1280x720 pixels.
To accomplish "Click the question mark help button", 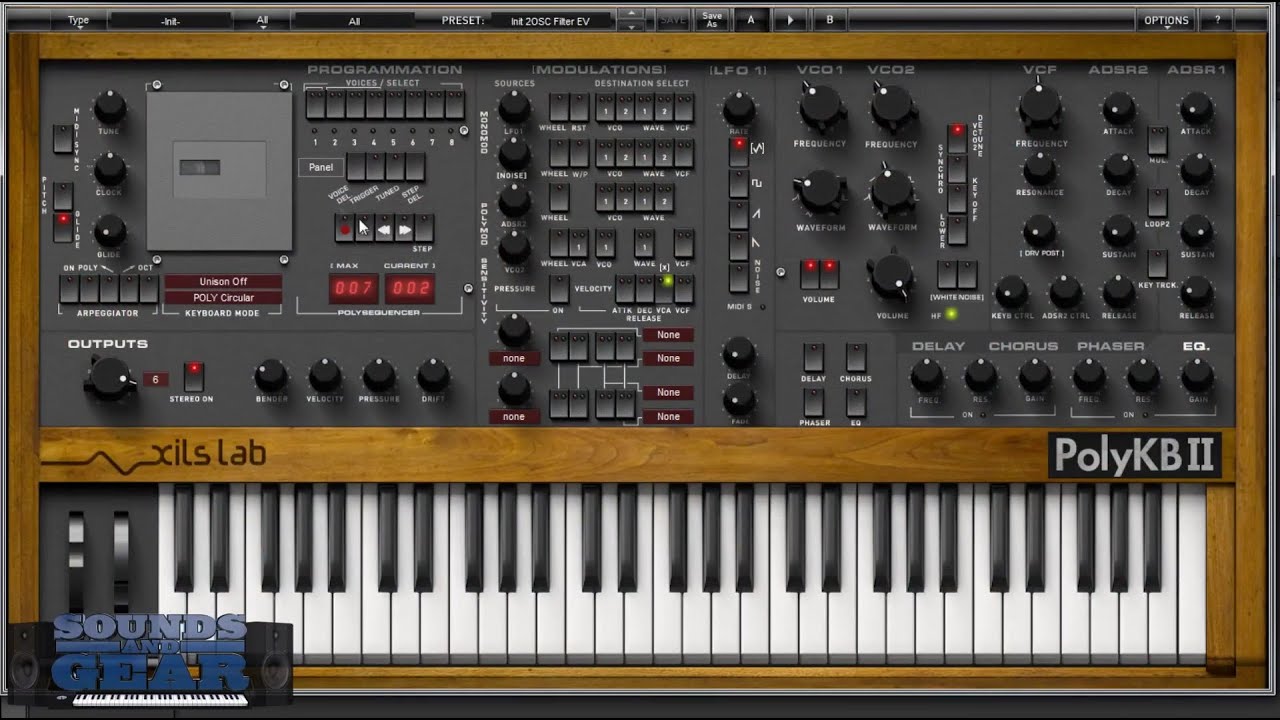I will pos(1217,19).
